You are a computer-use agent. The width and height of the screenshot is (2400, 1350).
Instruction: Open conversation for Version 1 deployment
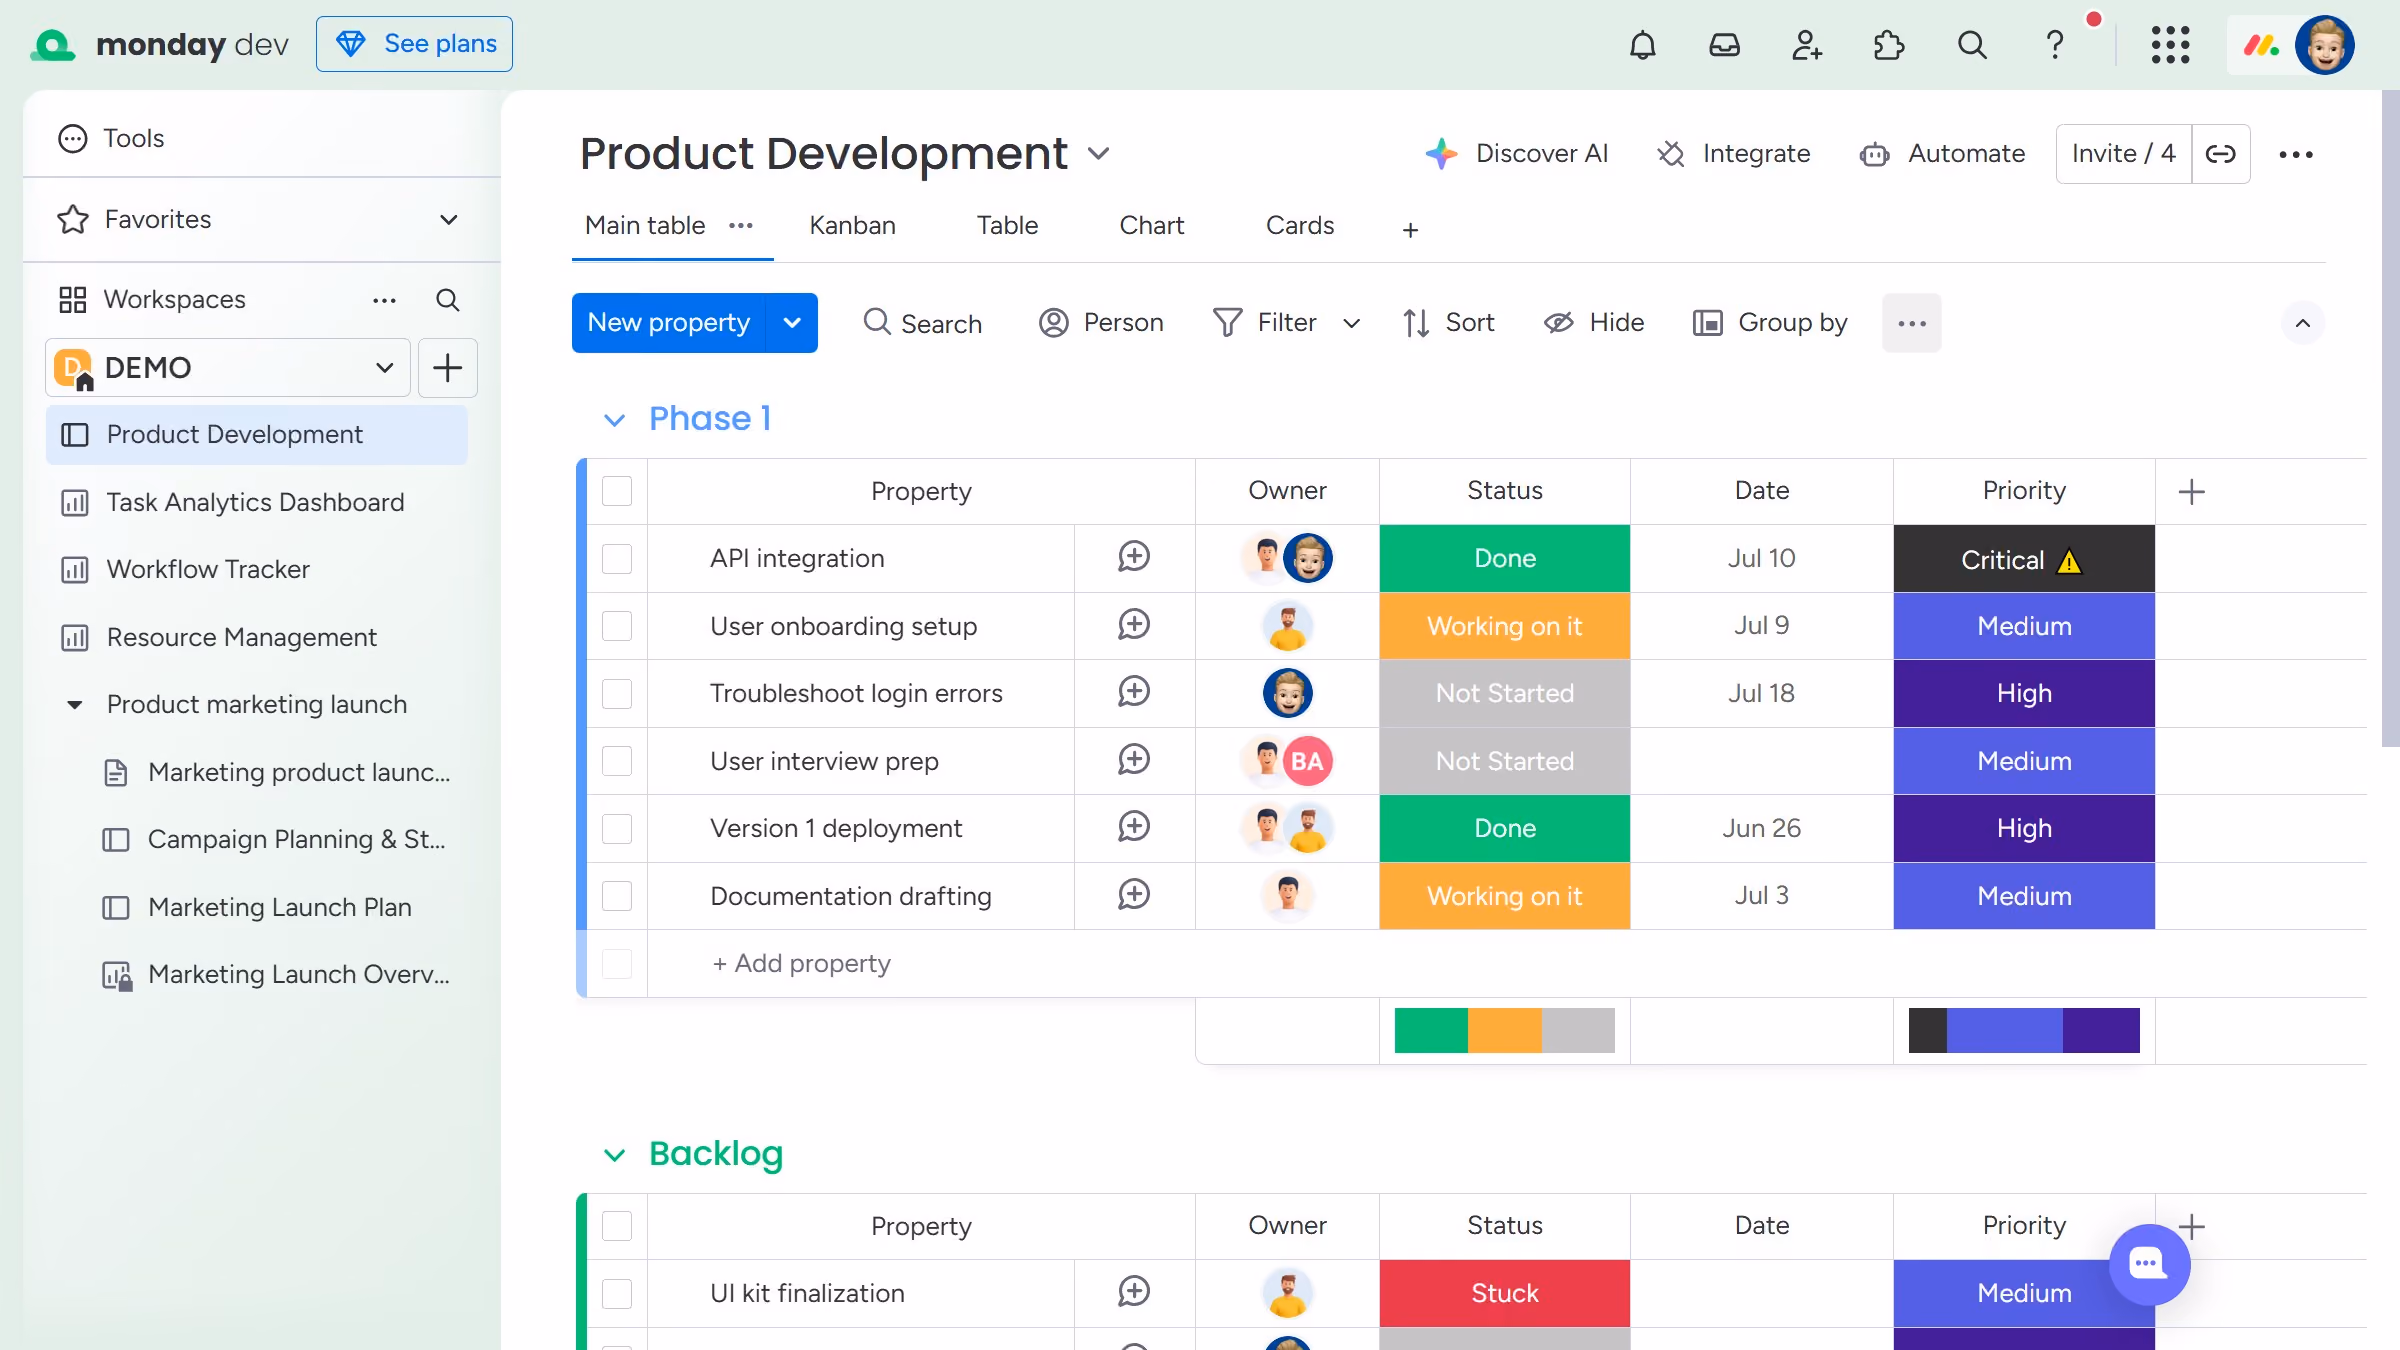[1134, 827]
